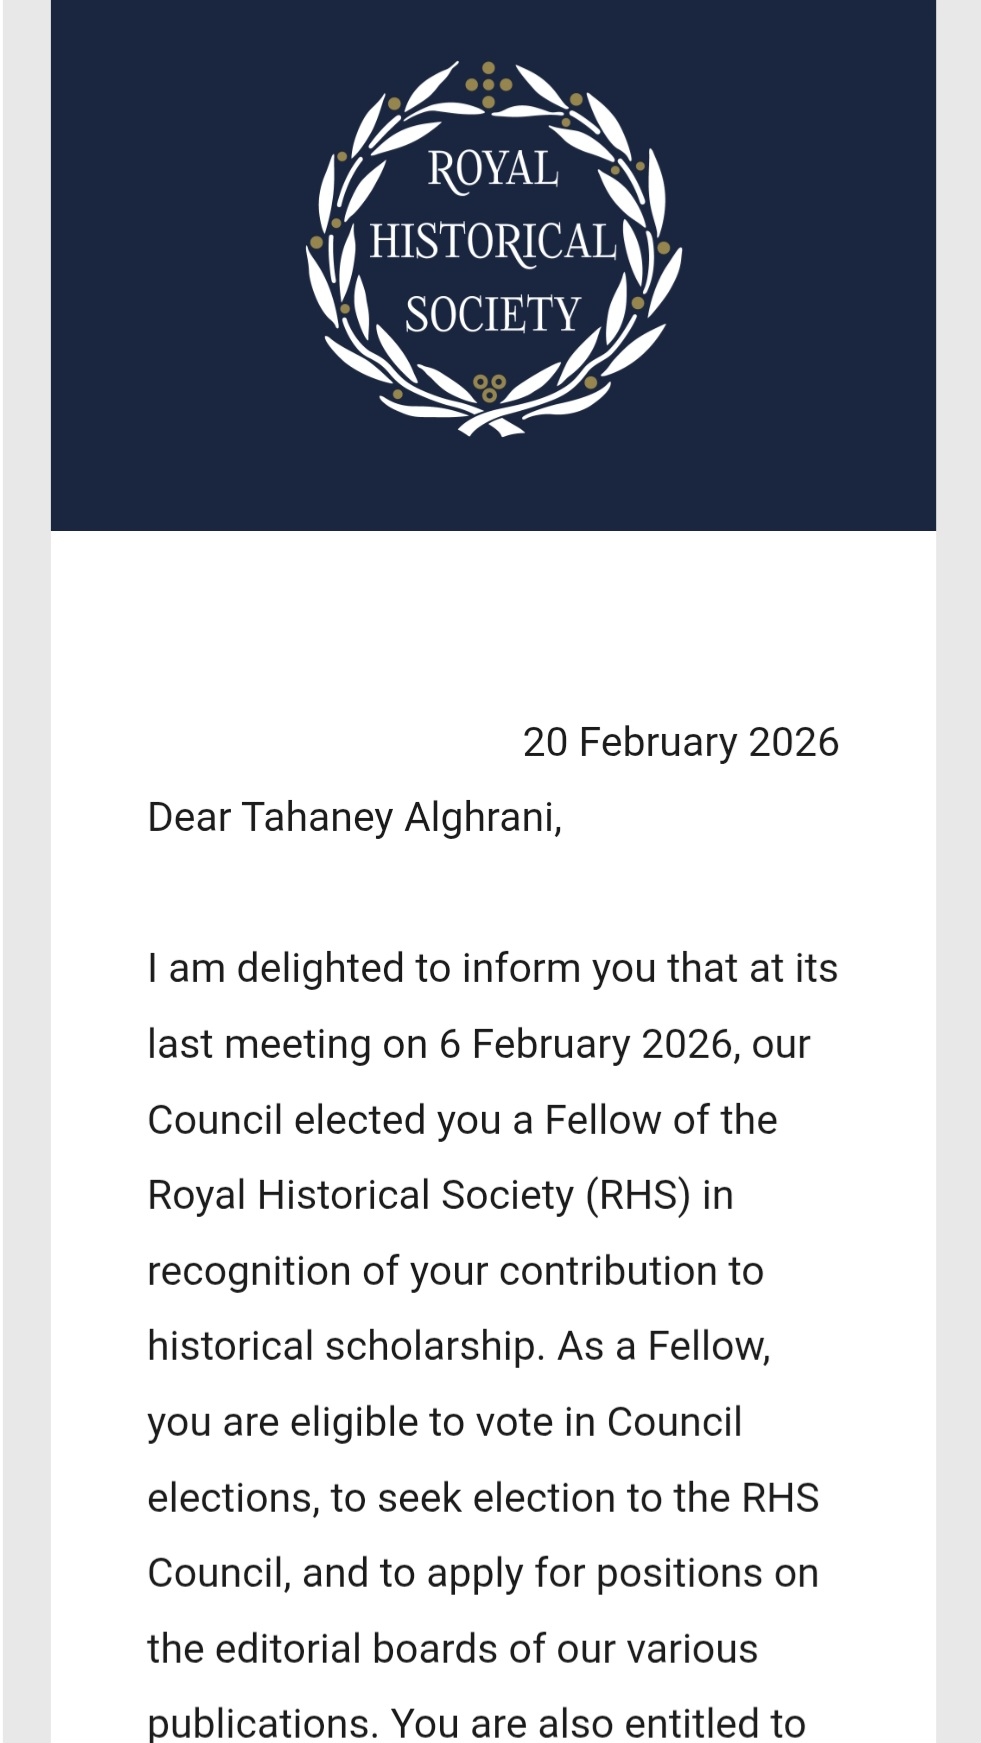Viewport: 981px width, 1743px height.
Task: Click the line 'Council, and to apply for positions on'
Action: (483, 1573)
